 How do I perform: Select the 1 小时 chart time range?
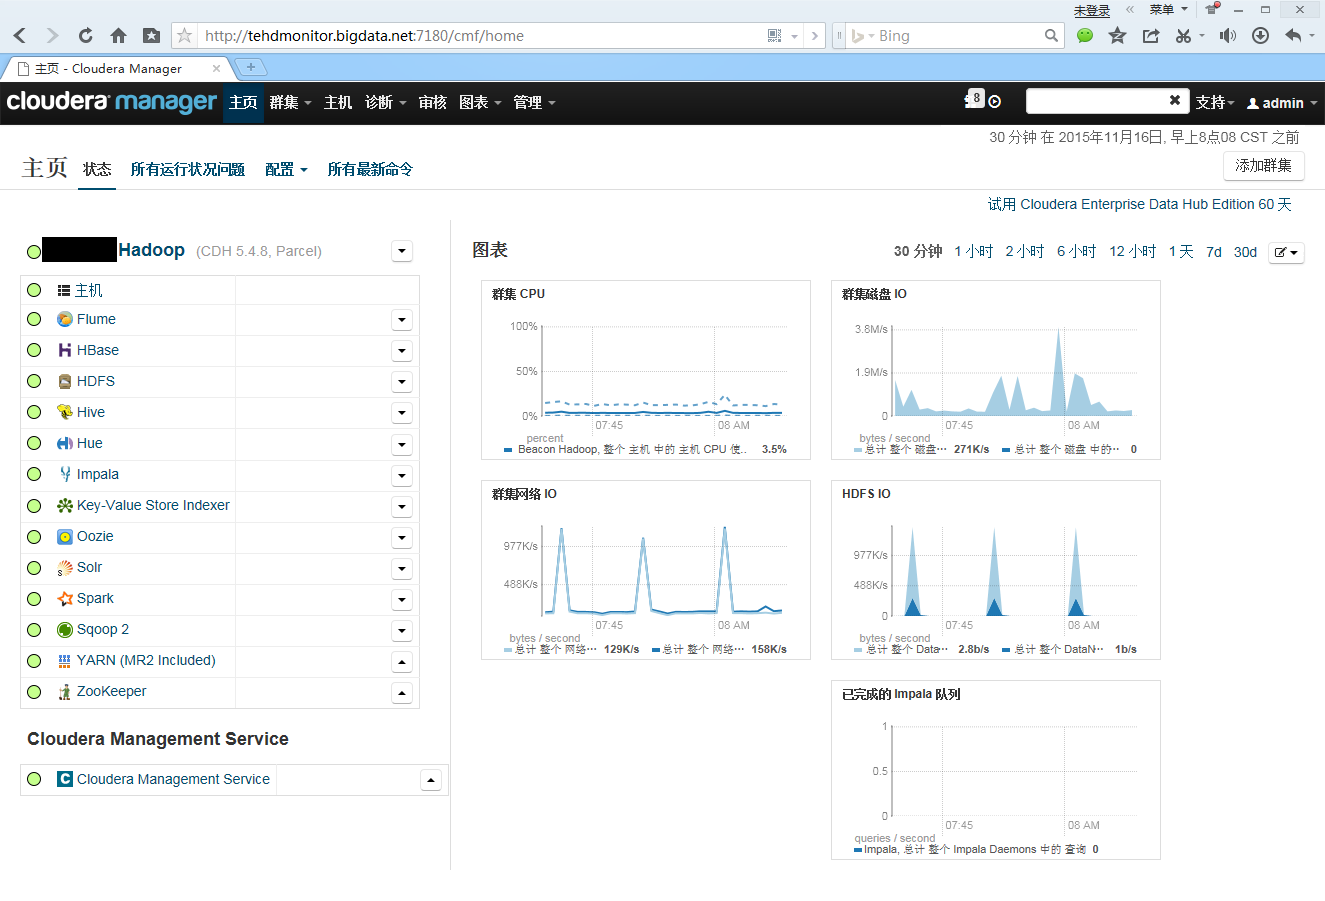point(974,252)
